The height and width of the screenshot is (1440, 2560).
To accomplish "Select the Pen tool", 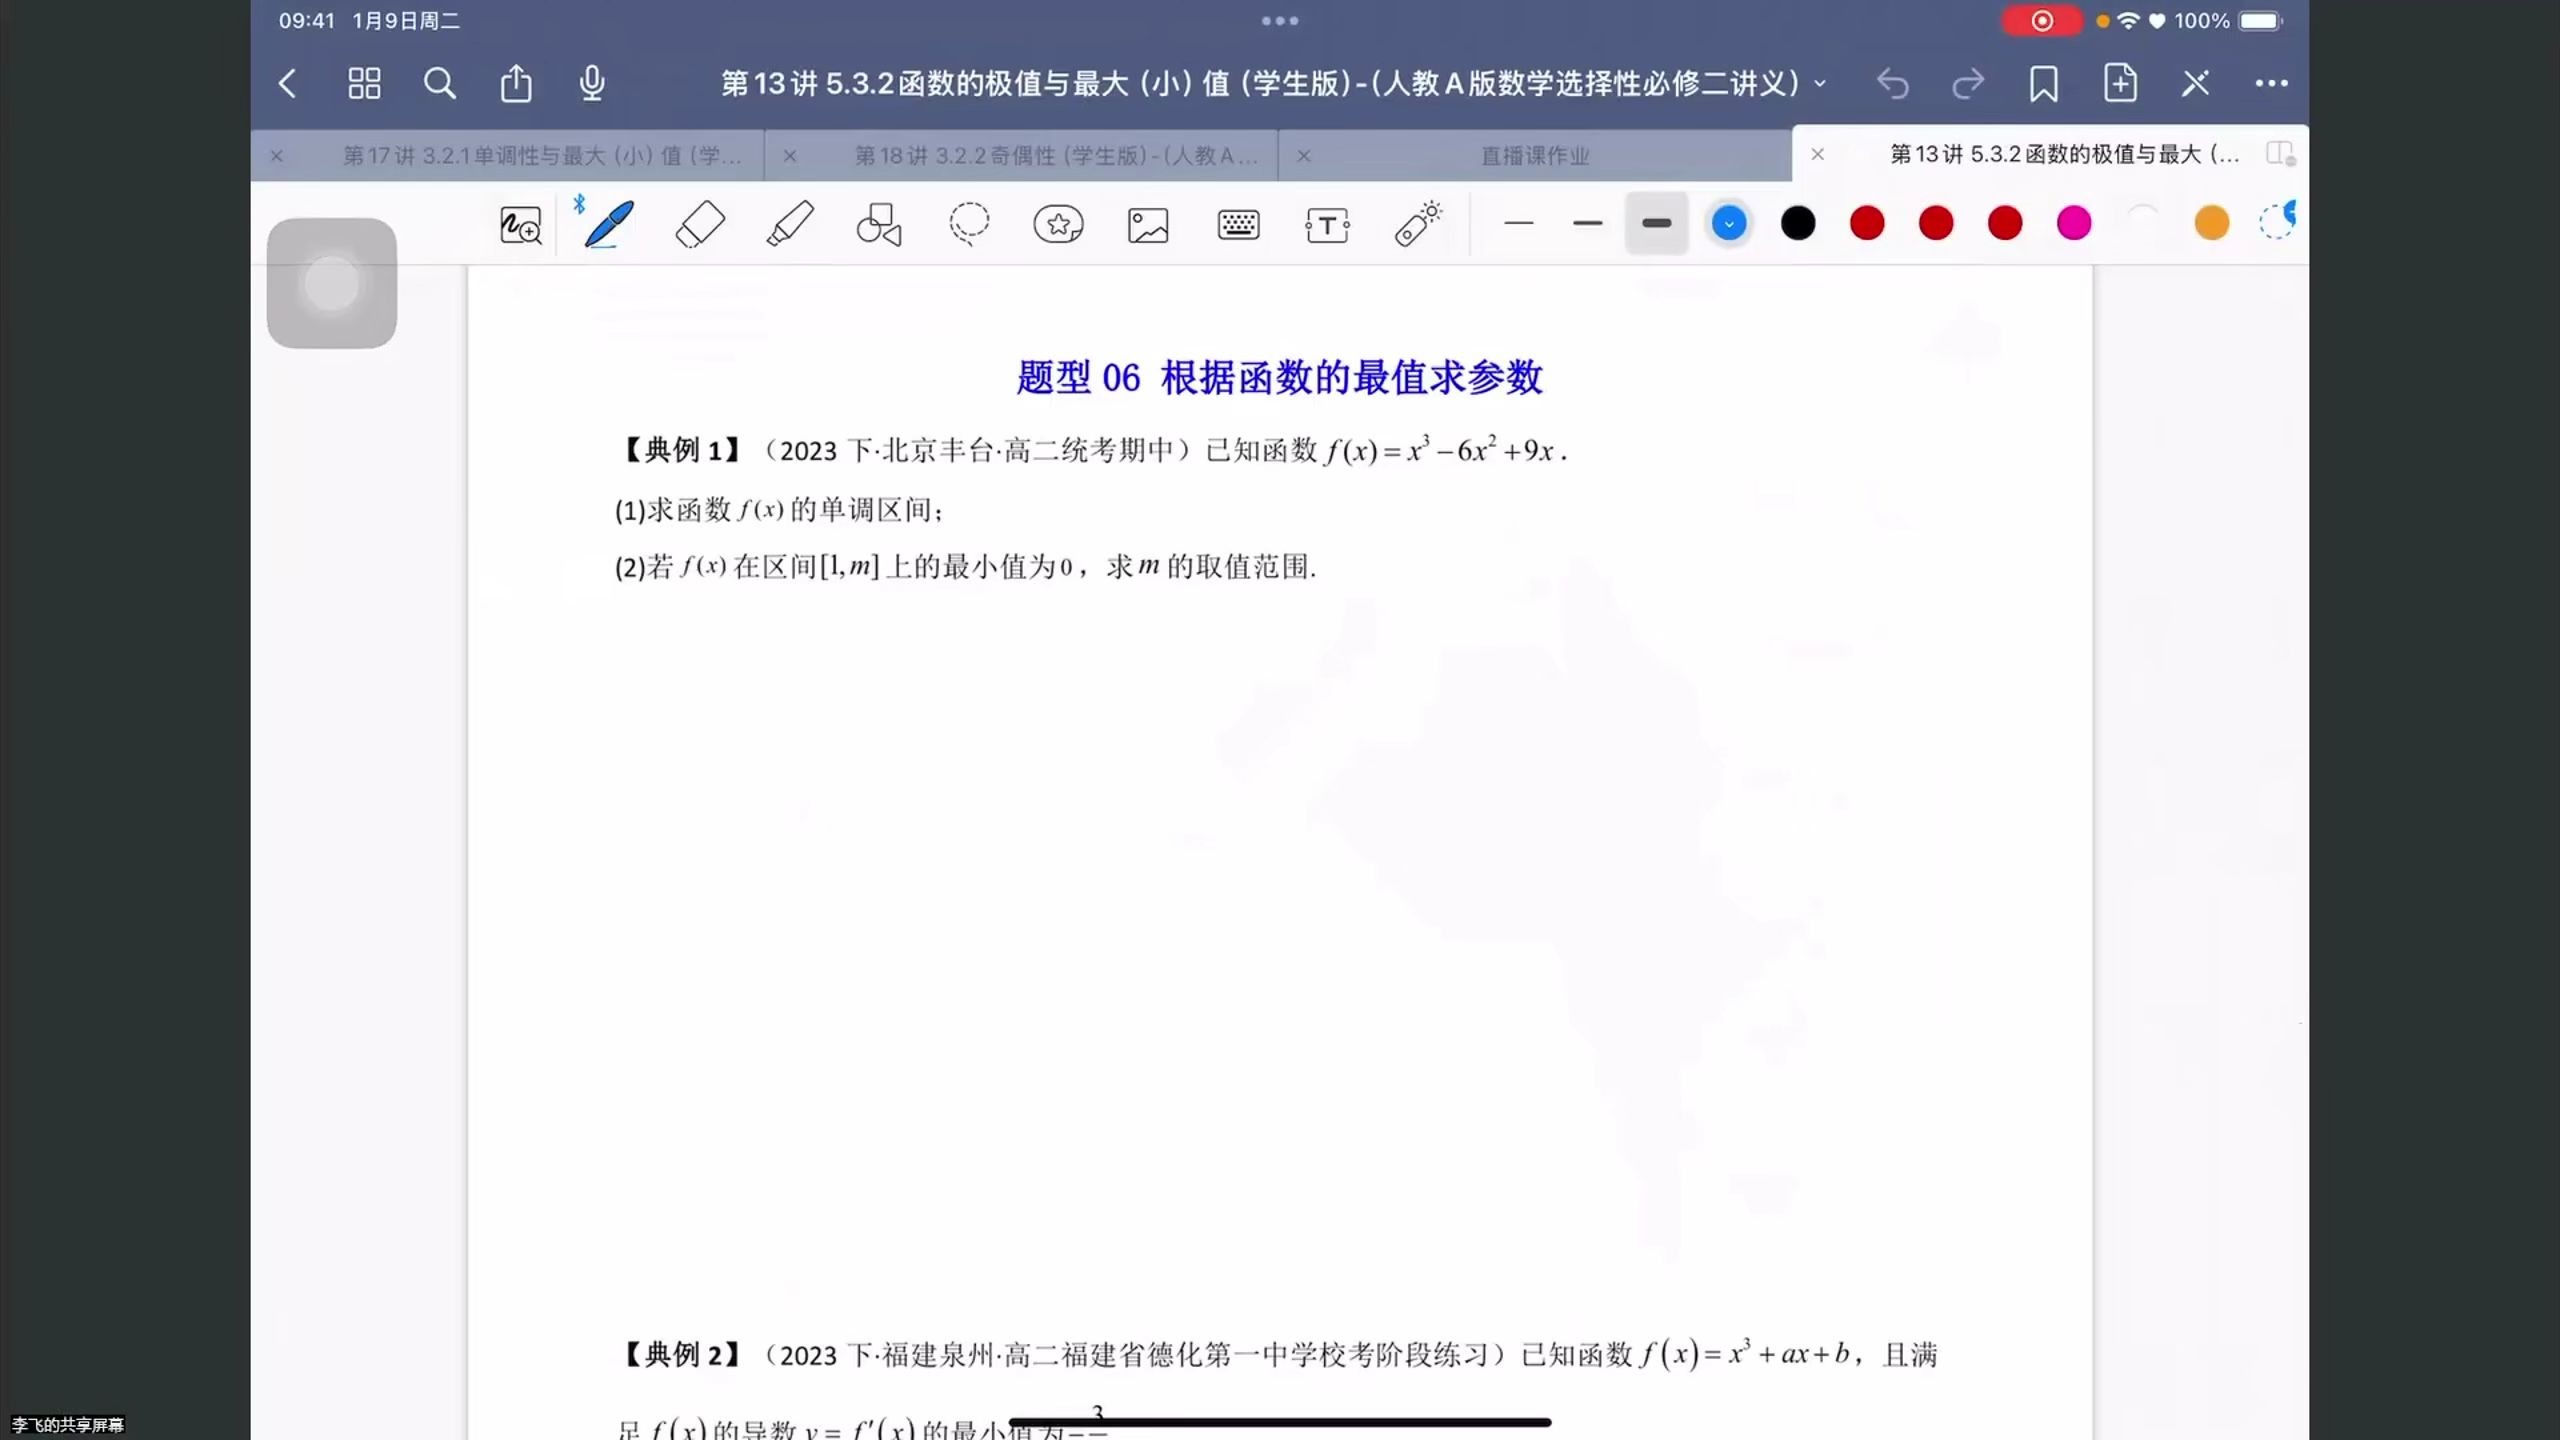I will 608,224.
